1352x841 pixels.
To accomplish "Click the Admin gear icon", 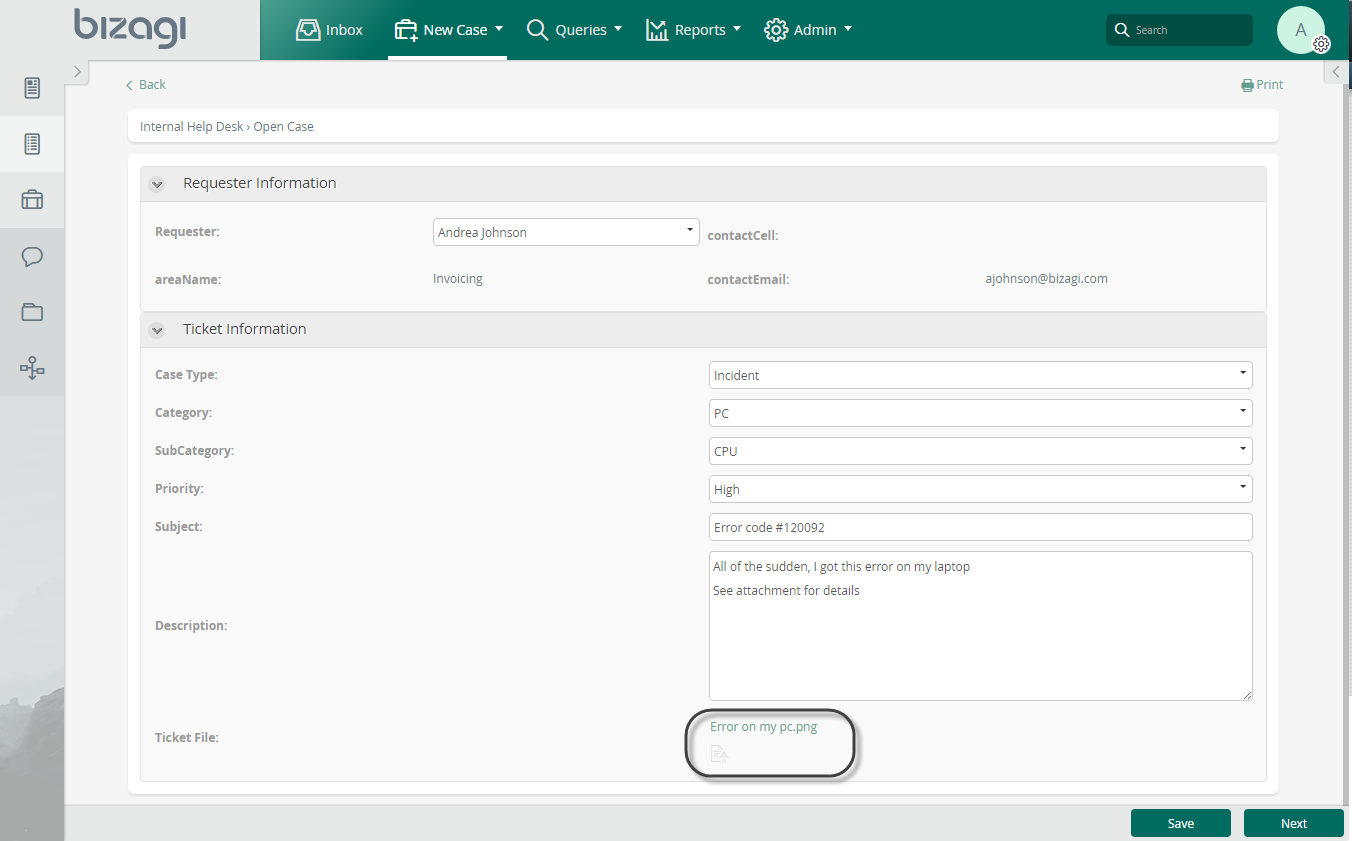I will [775, 30].
